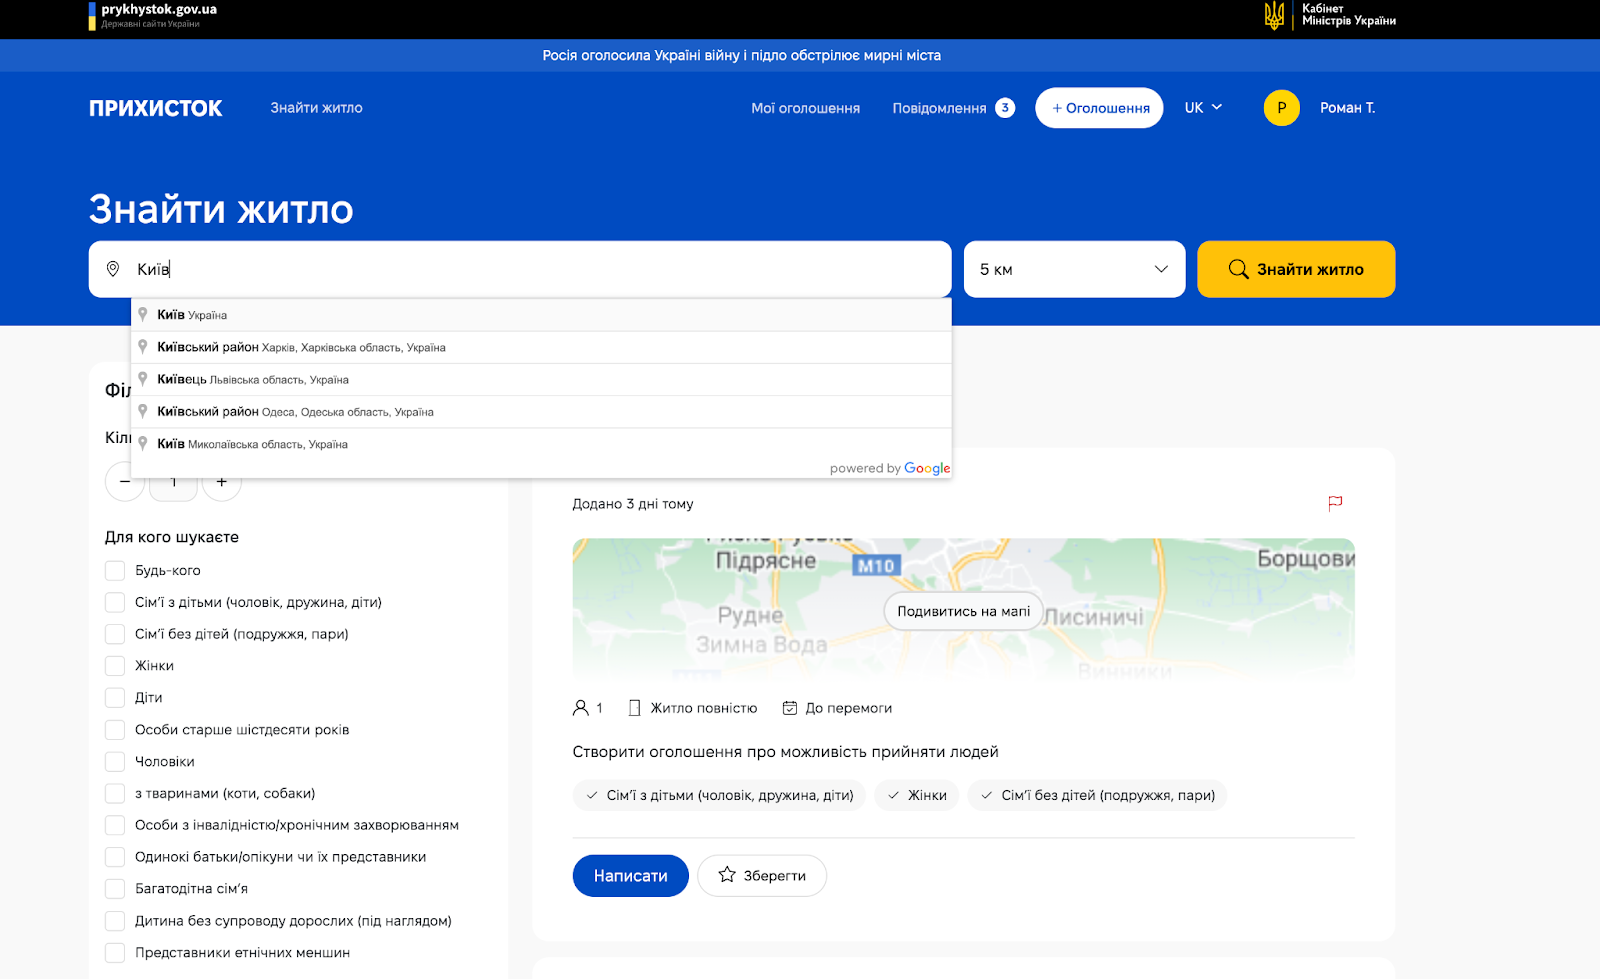Toggle the Багатодітна сім'я checkbox
The height and width of the screenshot is (979, 1600).
(x=115, y=889)
